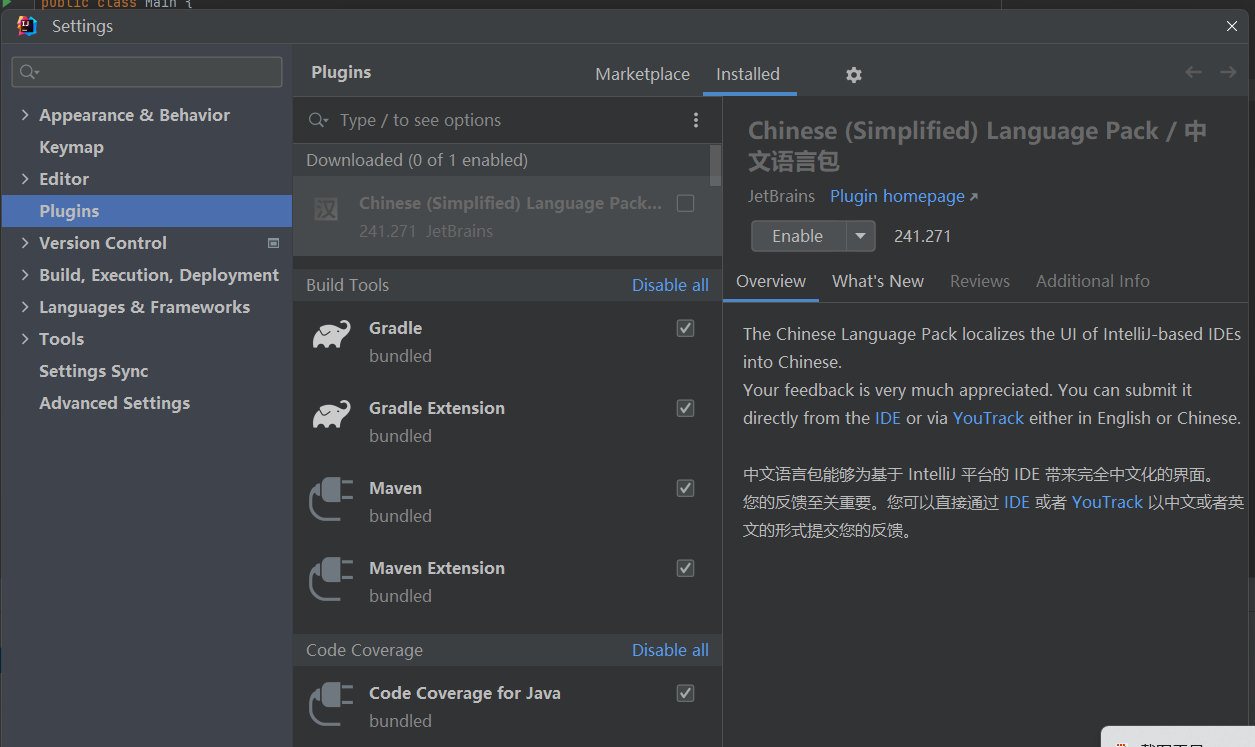Go forward using the right arrow
1255x747 pixels.
pos(1228,72)
